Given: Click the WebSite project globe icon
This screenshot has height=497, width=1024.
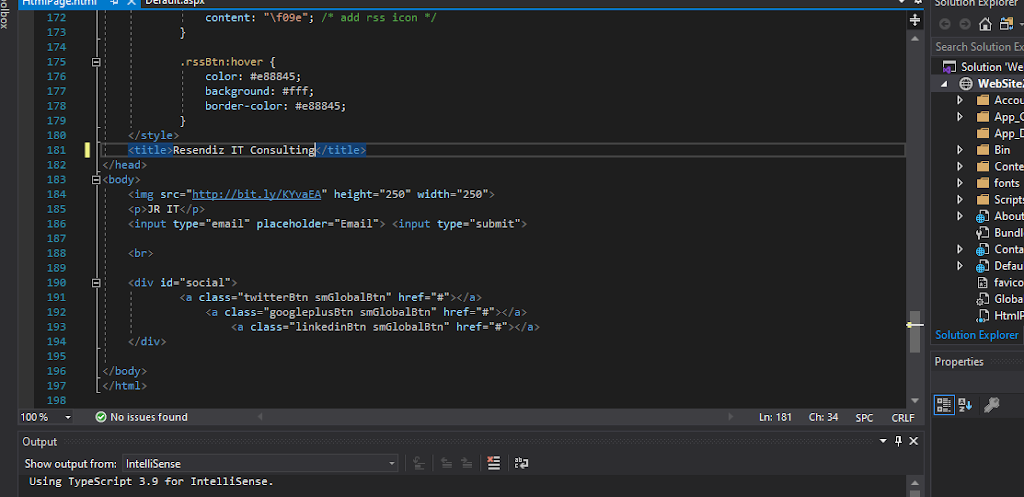Looking at the screenshot, I should [966, 84].
